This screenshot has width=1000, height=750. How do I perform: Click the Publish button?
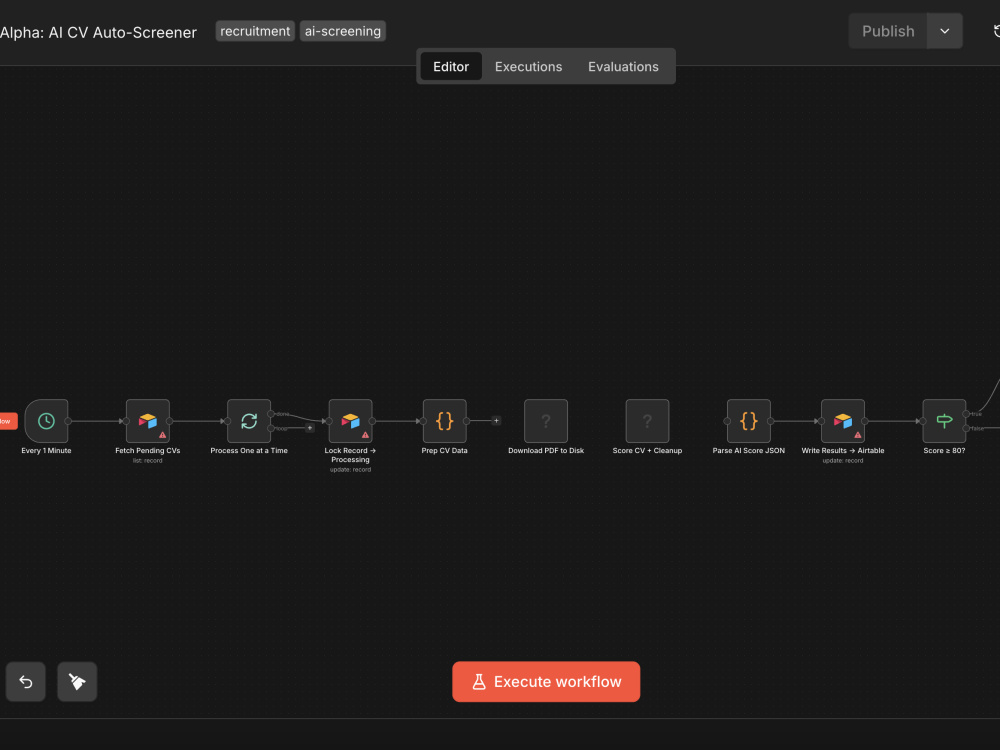pos(888,31)
